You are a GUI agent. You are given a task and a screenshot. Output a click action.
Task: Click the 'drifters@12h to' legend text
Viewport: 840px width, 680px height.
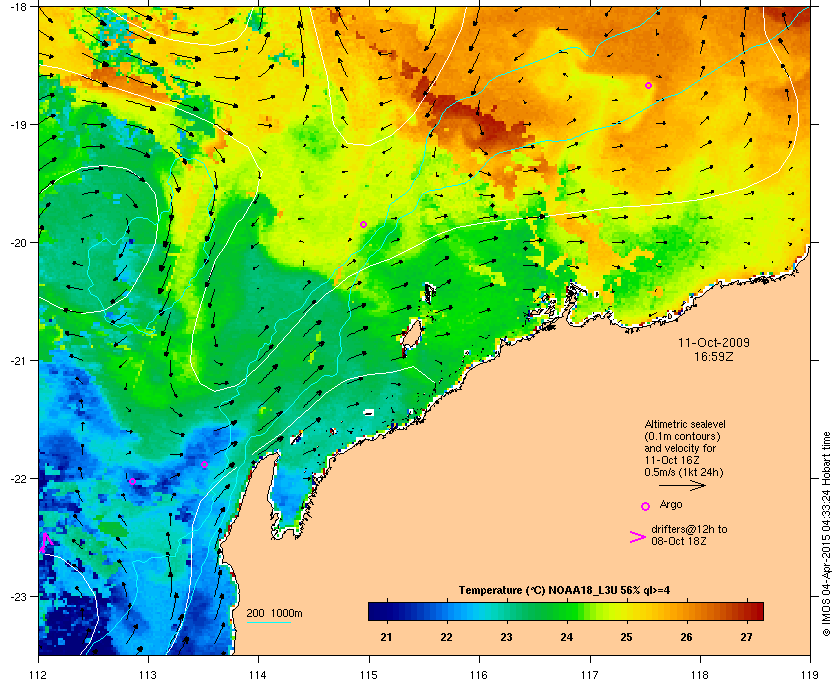pos(689,529)
